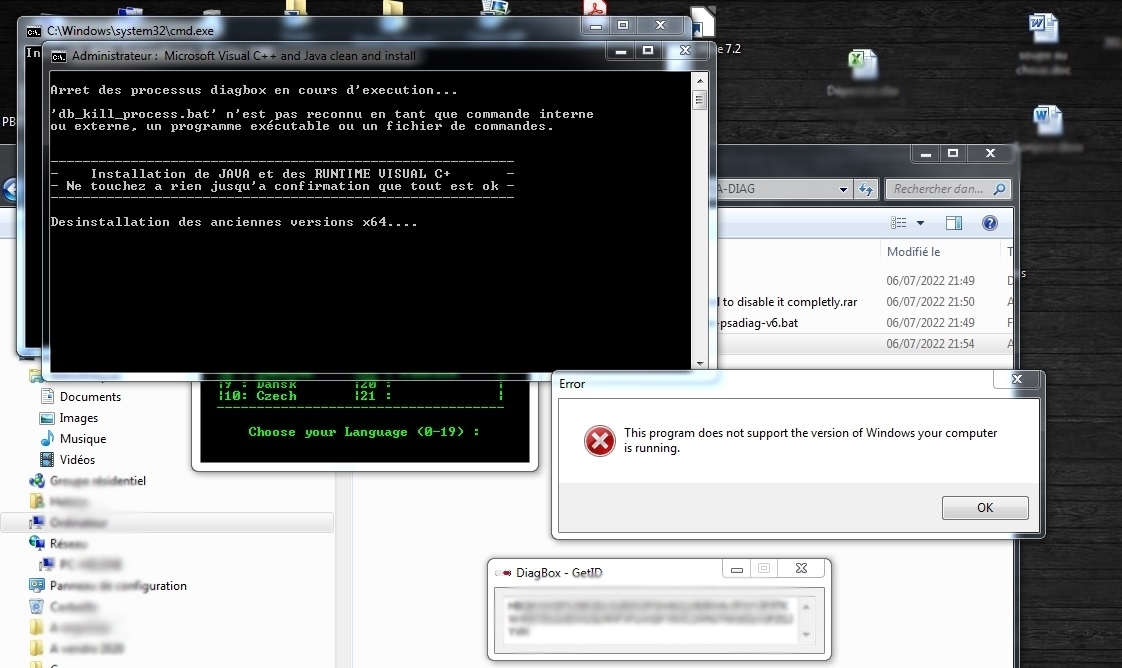
Task: Change the Explorer view using the view icon
Action: [898, 223]
